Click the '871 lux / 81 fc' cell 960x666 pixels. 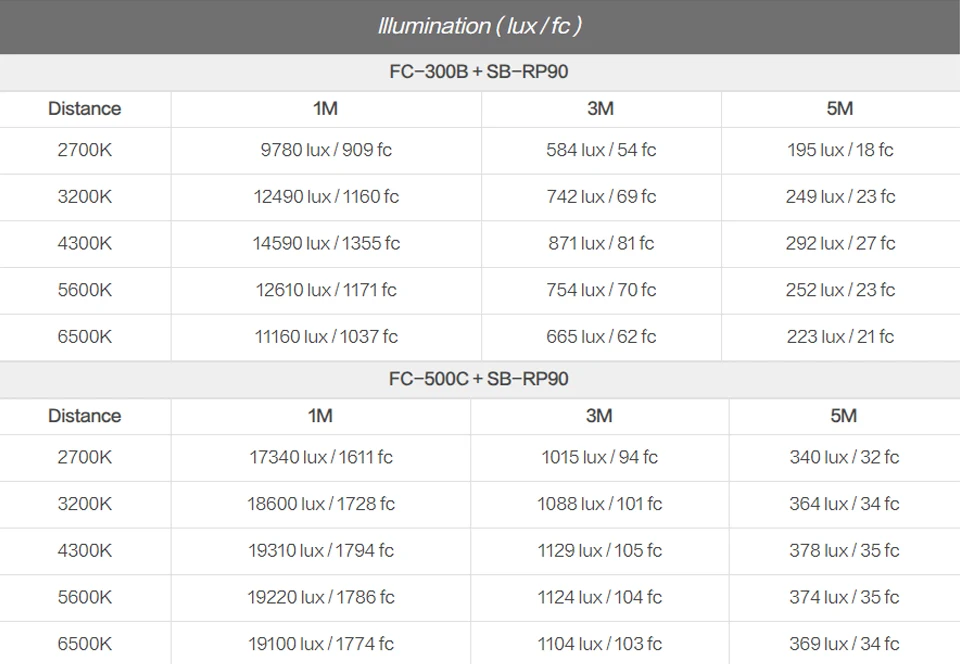click(x=601, y=243)
